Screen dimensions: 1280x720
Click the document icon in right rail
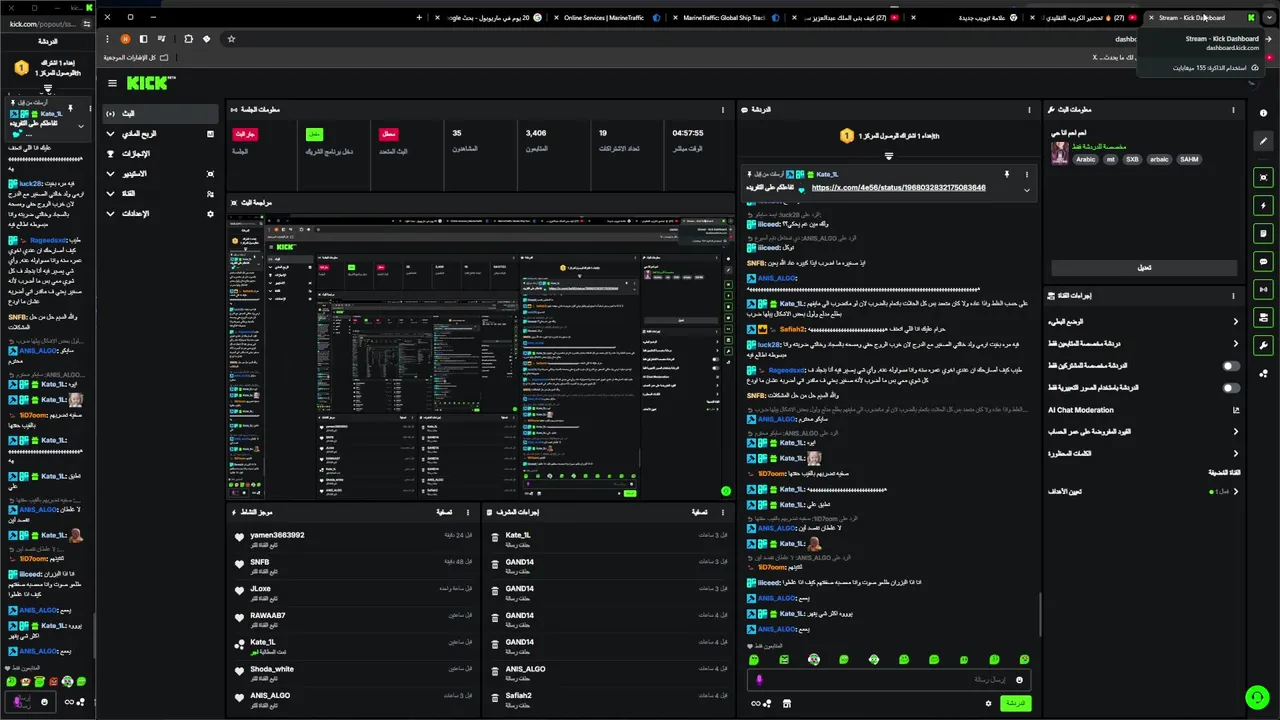pyautogui.click(x=1264, y=234)
